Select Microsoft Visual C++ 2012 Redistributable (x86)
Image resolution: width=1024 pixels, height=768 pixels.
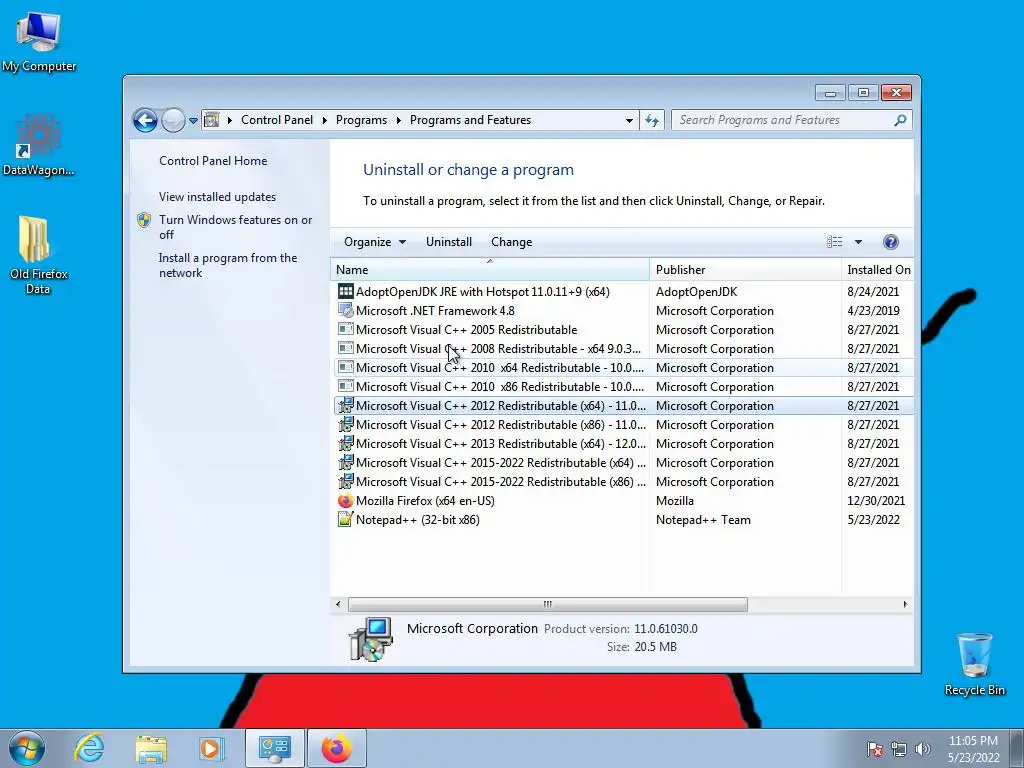(x=624, y=424)
